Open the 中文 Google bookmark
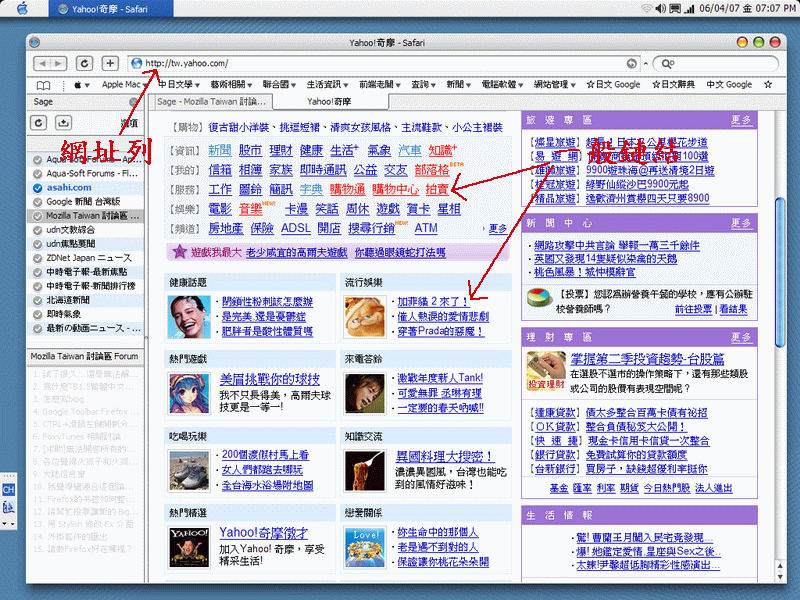This screenshot has width=800, height=600. pyautogui.click(x=729, y=85)
